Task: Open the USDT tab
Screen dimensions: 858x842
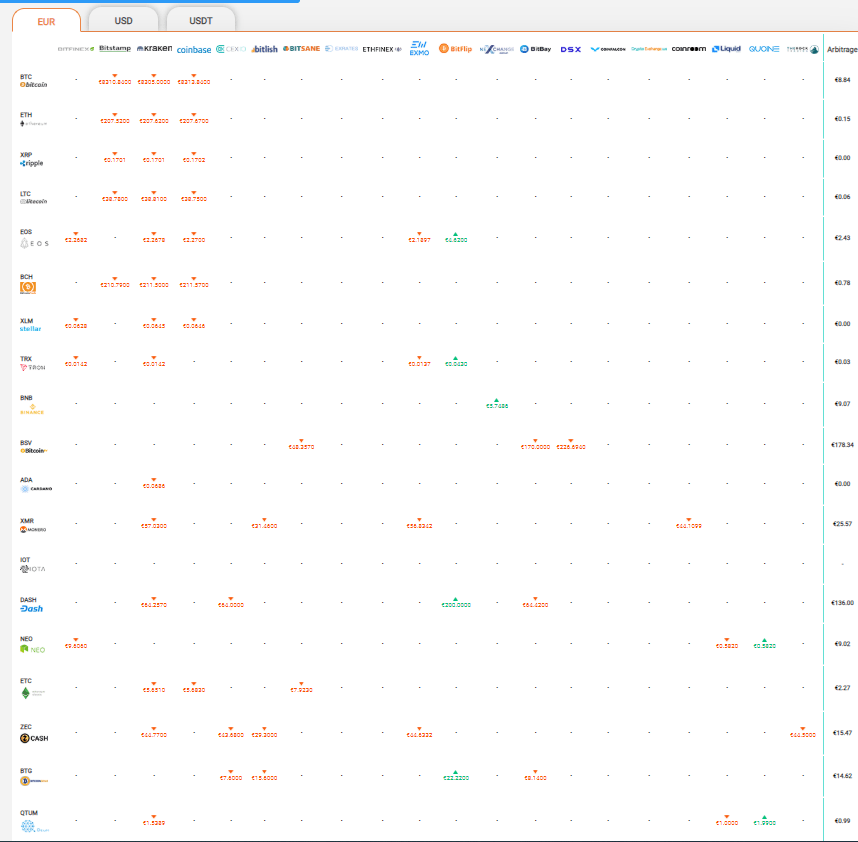Action: point(201,21)
